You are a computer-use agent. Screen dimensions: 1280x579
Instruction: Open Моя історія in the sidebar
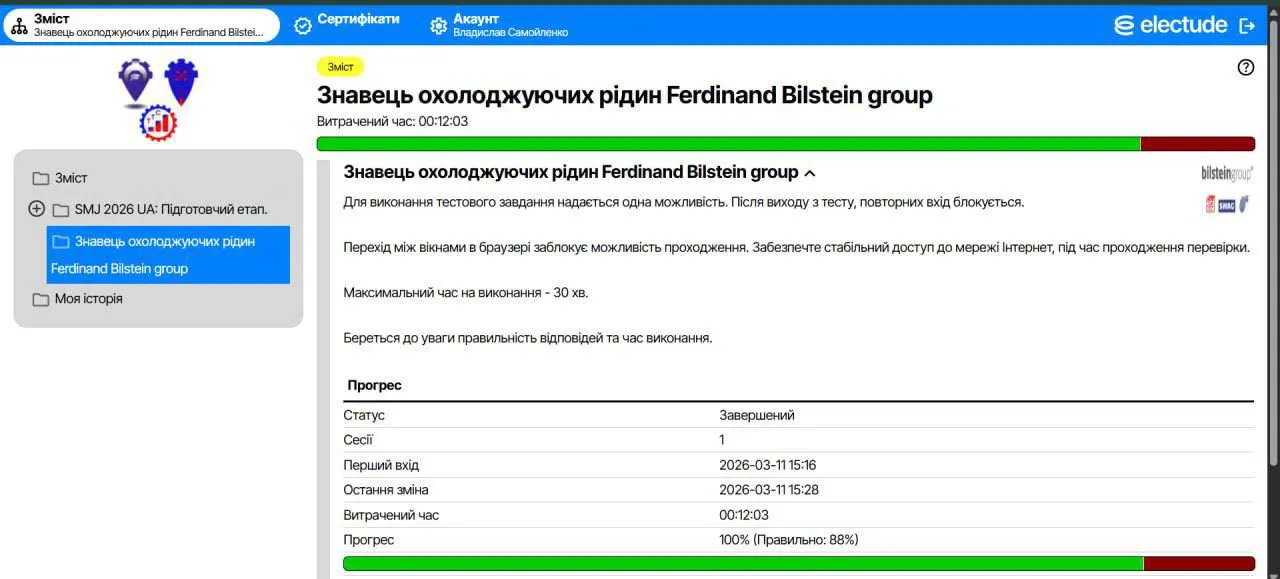click(89, 299)
